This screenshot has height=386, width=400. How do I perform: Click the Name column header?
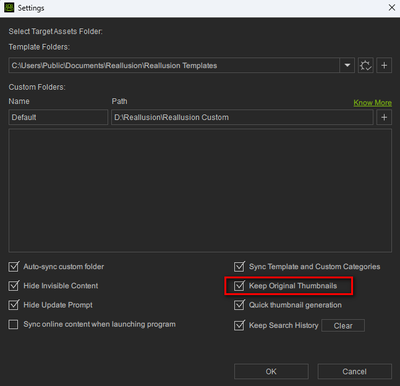tap(19, 101)
